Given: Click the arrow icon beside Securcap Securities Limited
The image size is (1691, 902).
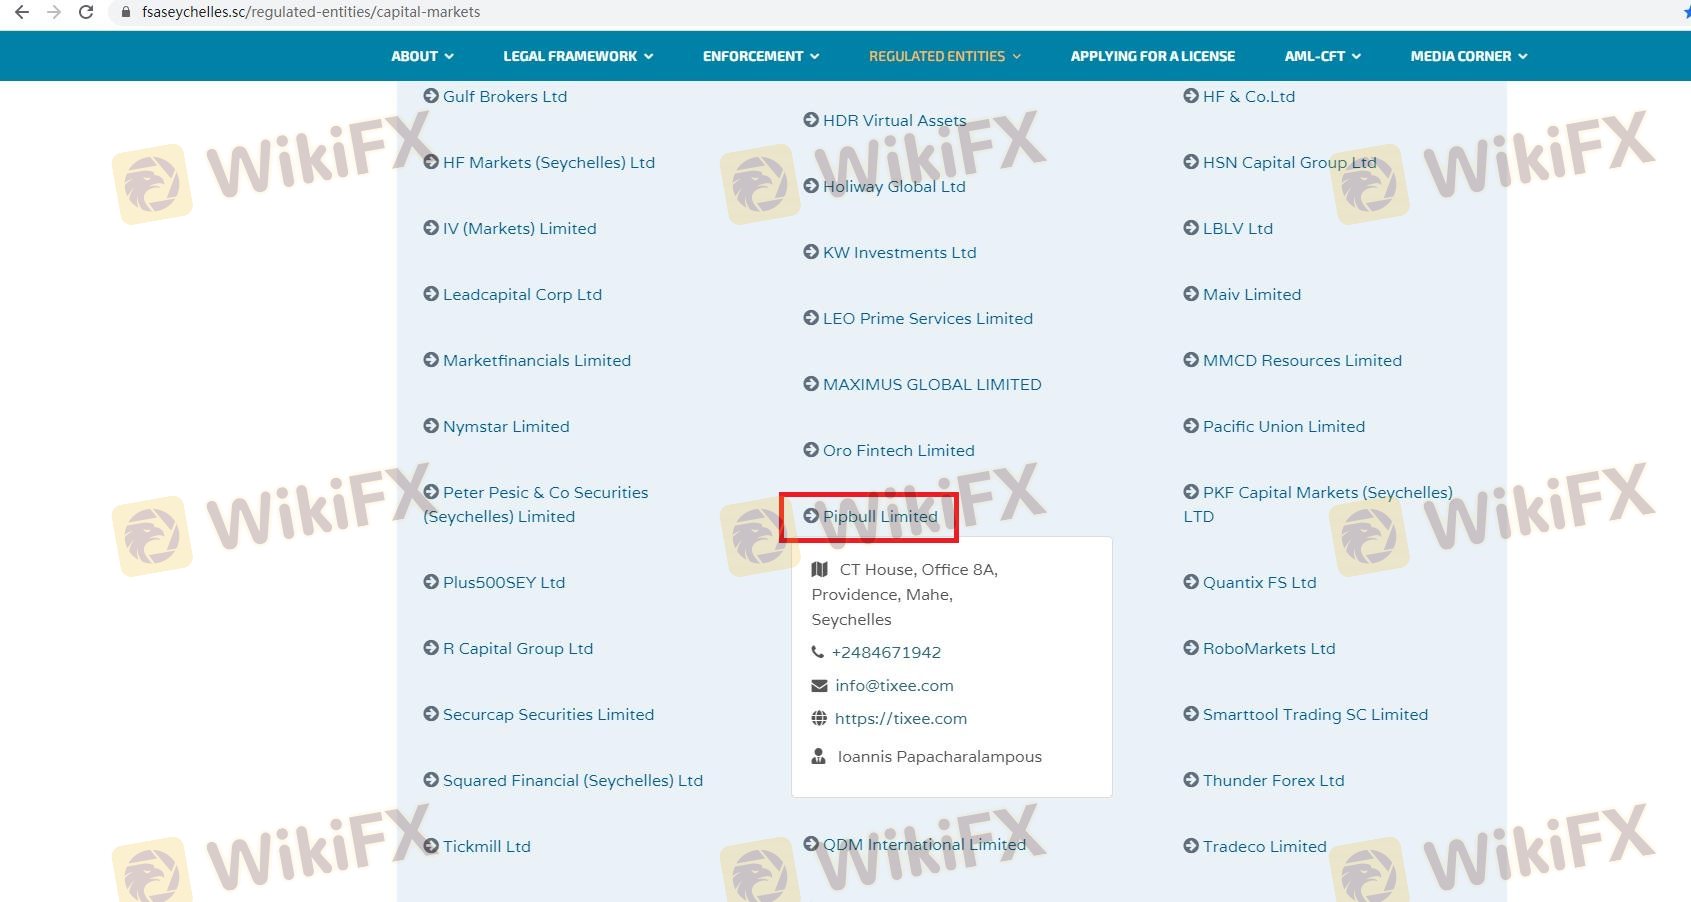Looking at the screenshot, I should click(x=431, y=714).
